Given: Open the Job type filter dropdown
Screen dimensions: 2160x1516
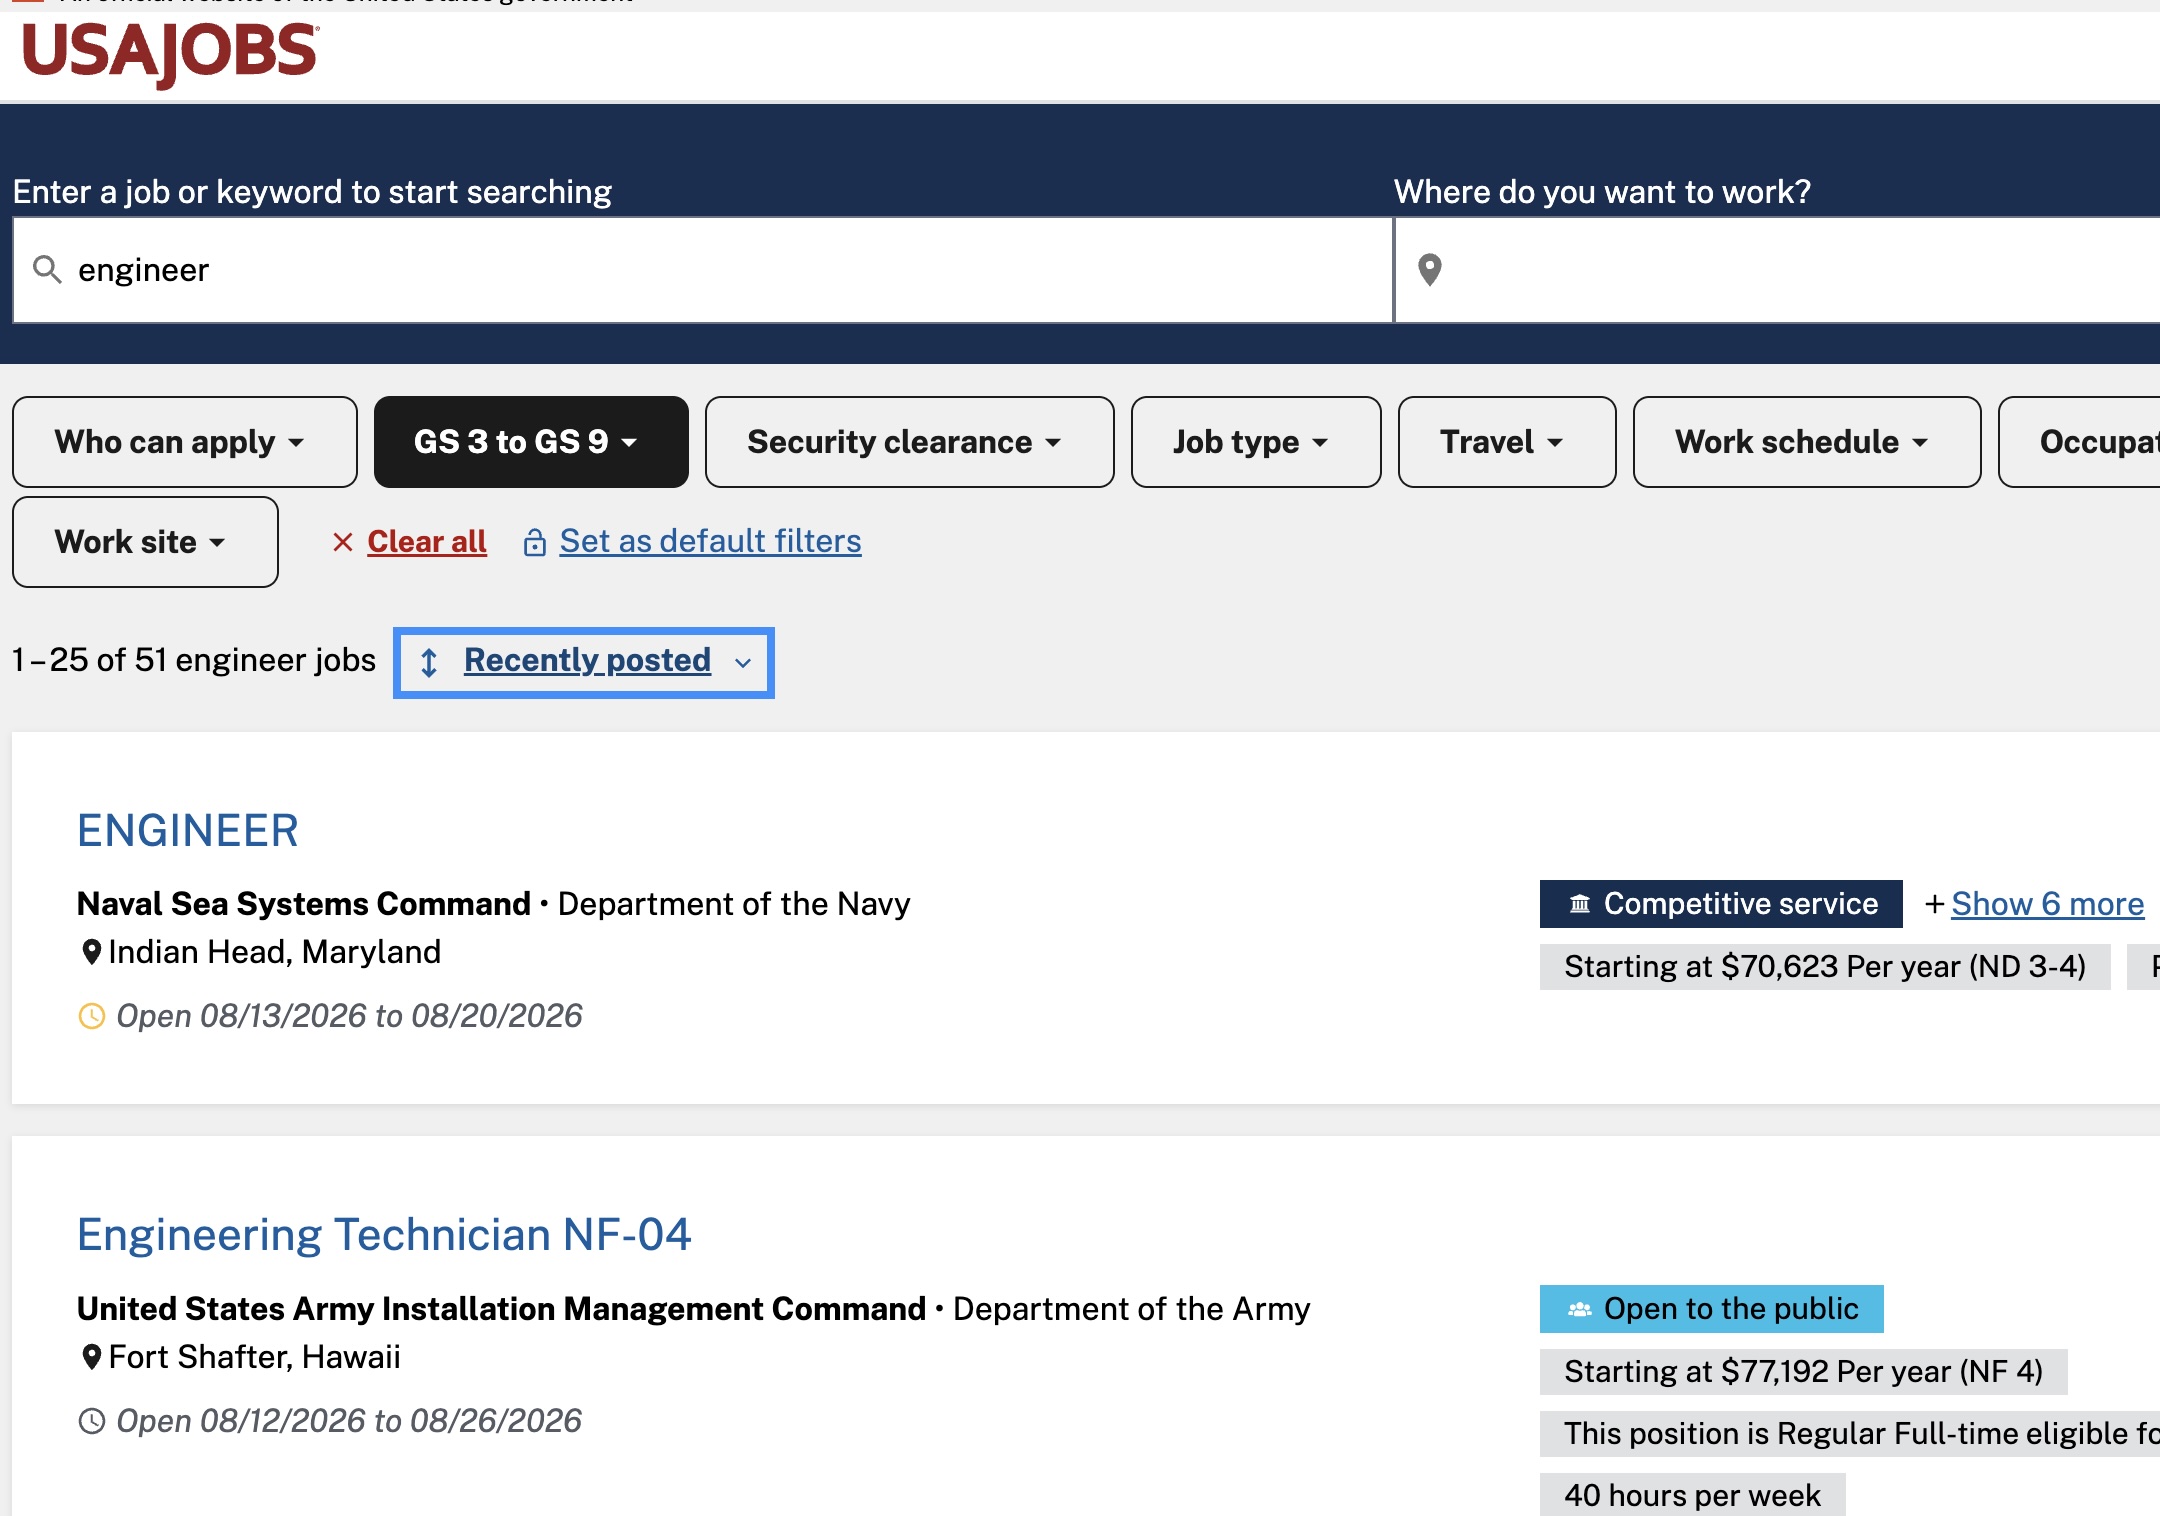Looking at the screenshot, I should (1256, 442).
